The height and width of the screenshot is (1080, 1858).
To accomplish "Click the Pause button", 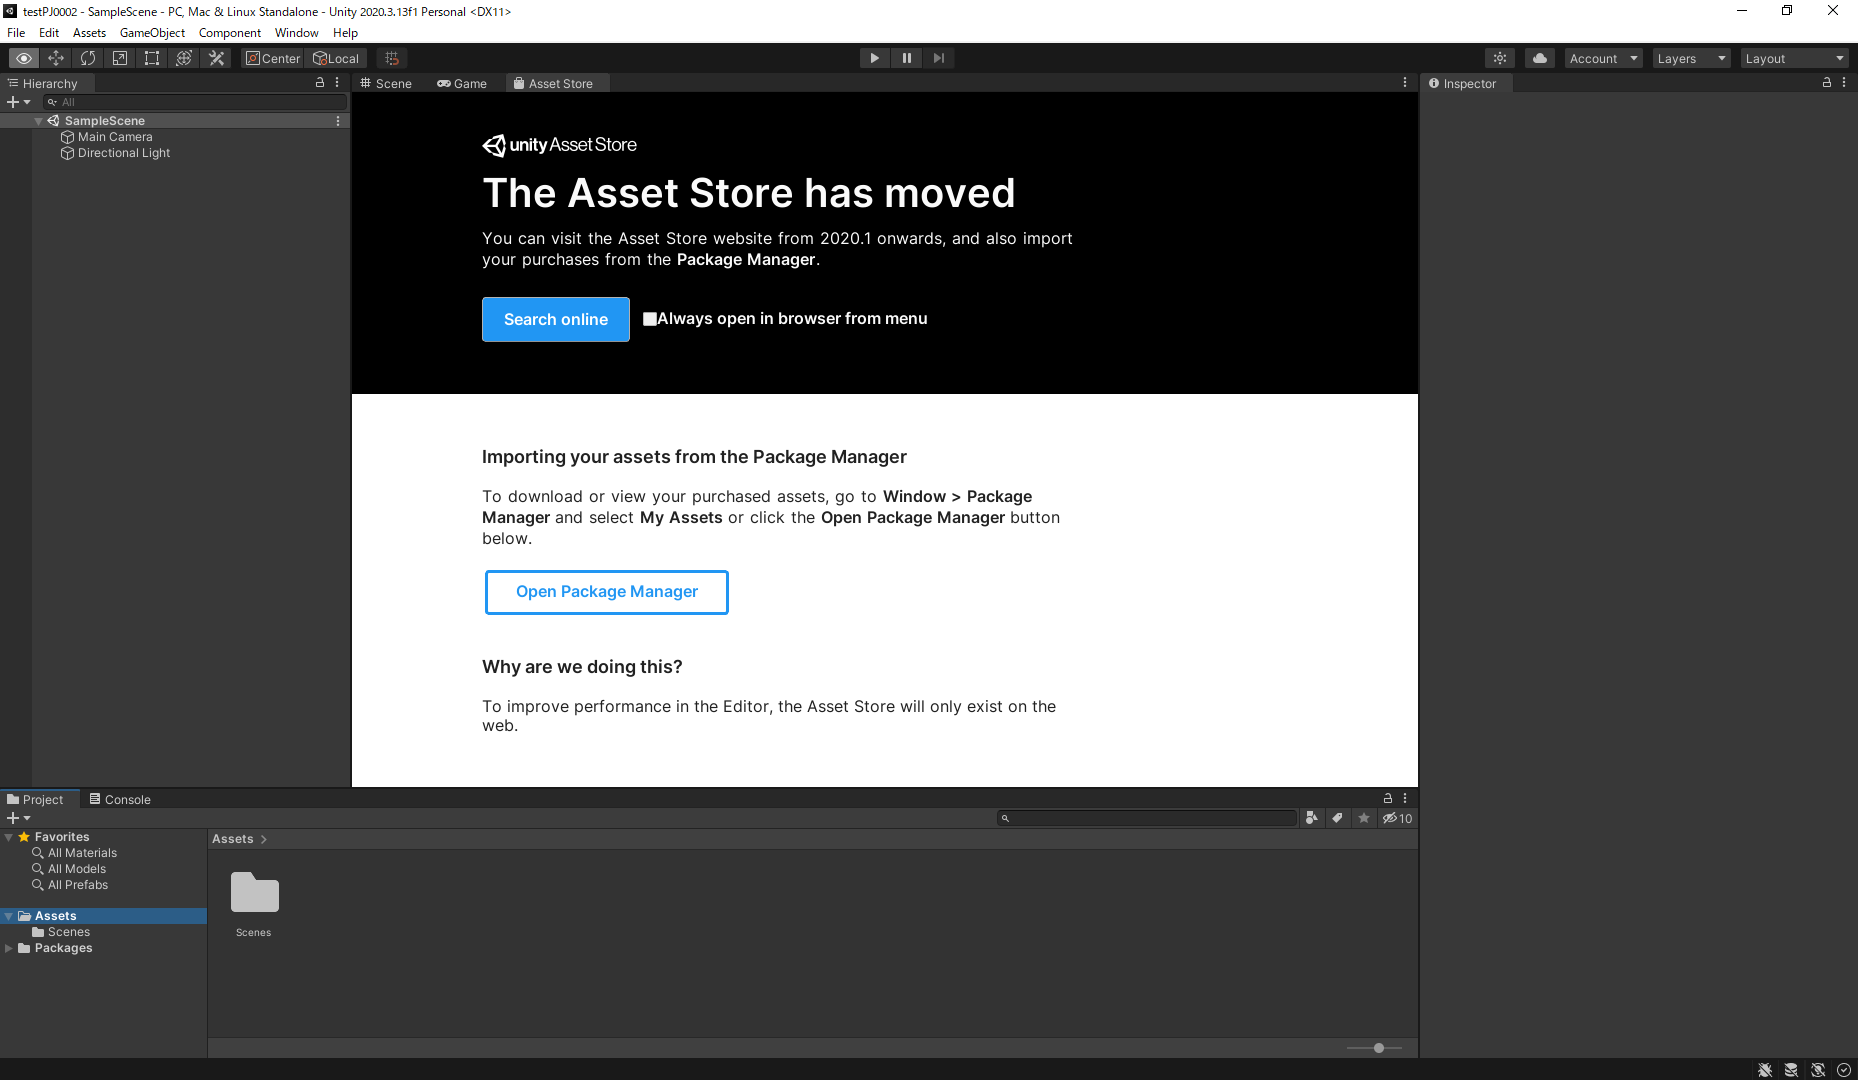I will pos(907,58).
